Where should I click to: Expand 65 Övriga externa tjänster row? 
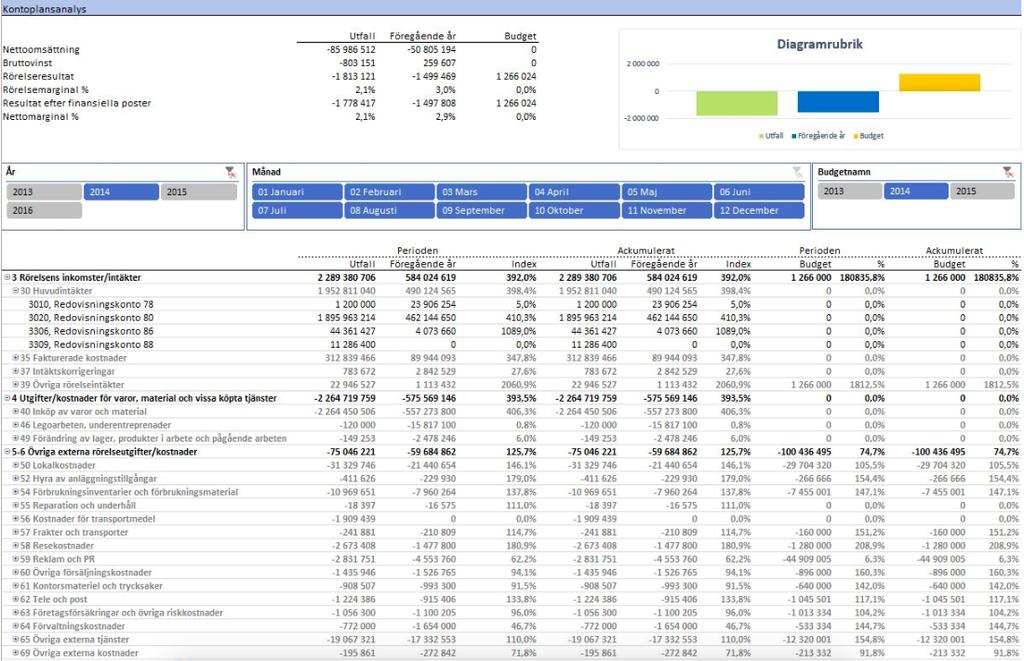point(16,639)
